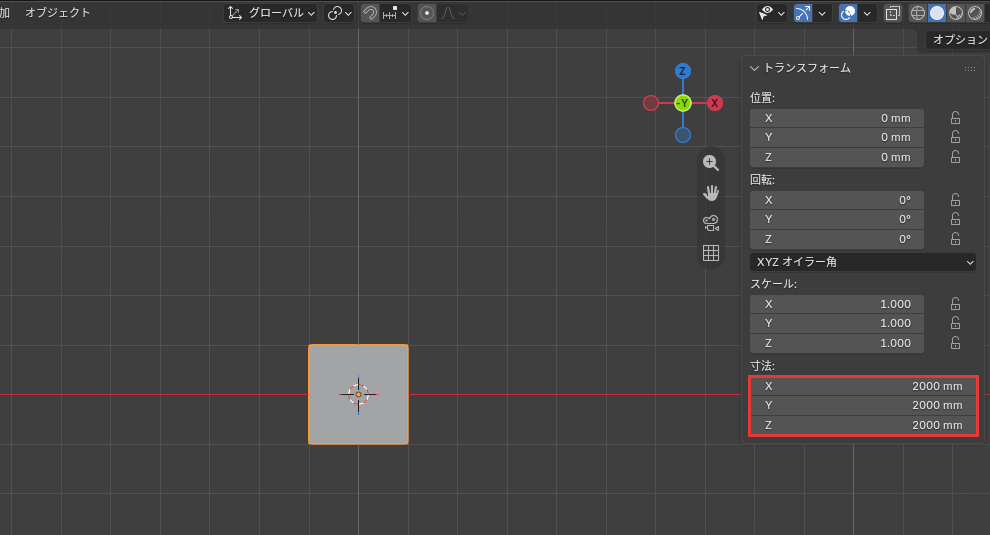Screen dimensions: 990x535
Task: Toggle the camera view icon
Action: coord(711,223)
